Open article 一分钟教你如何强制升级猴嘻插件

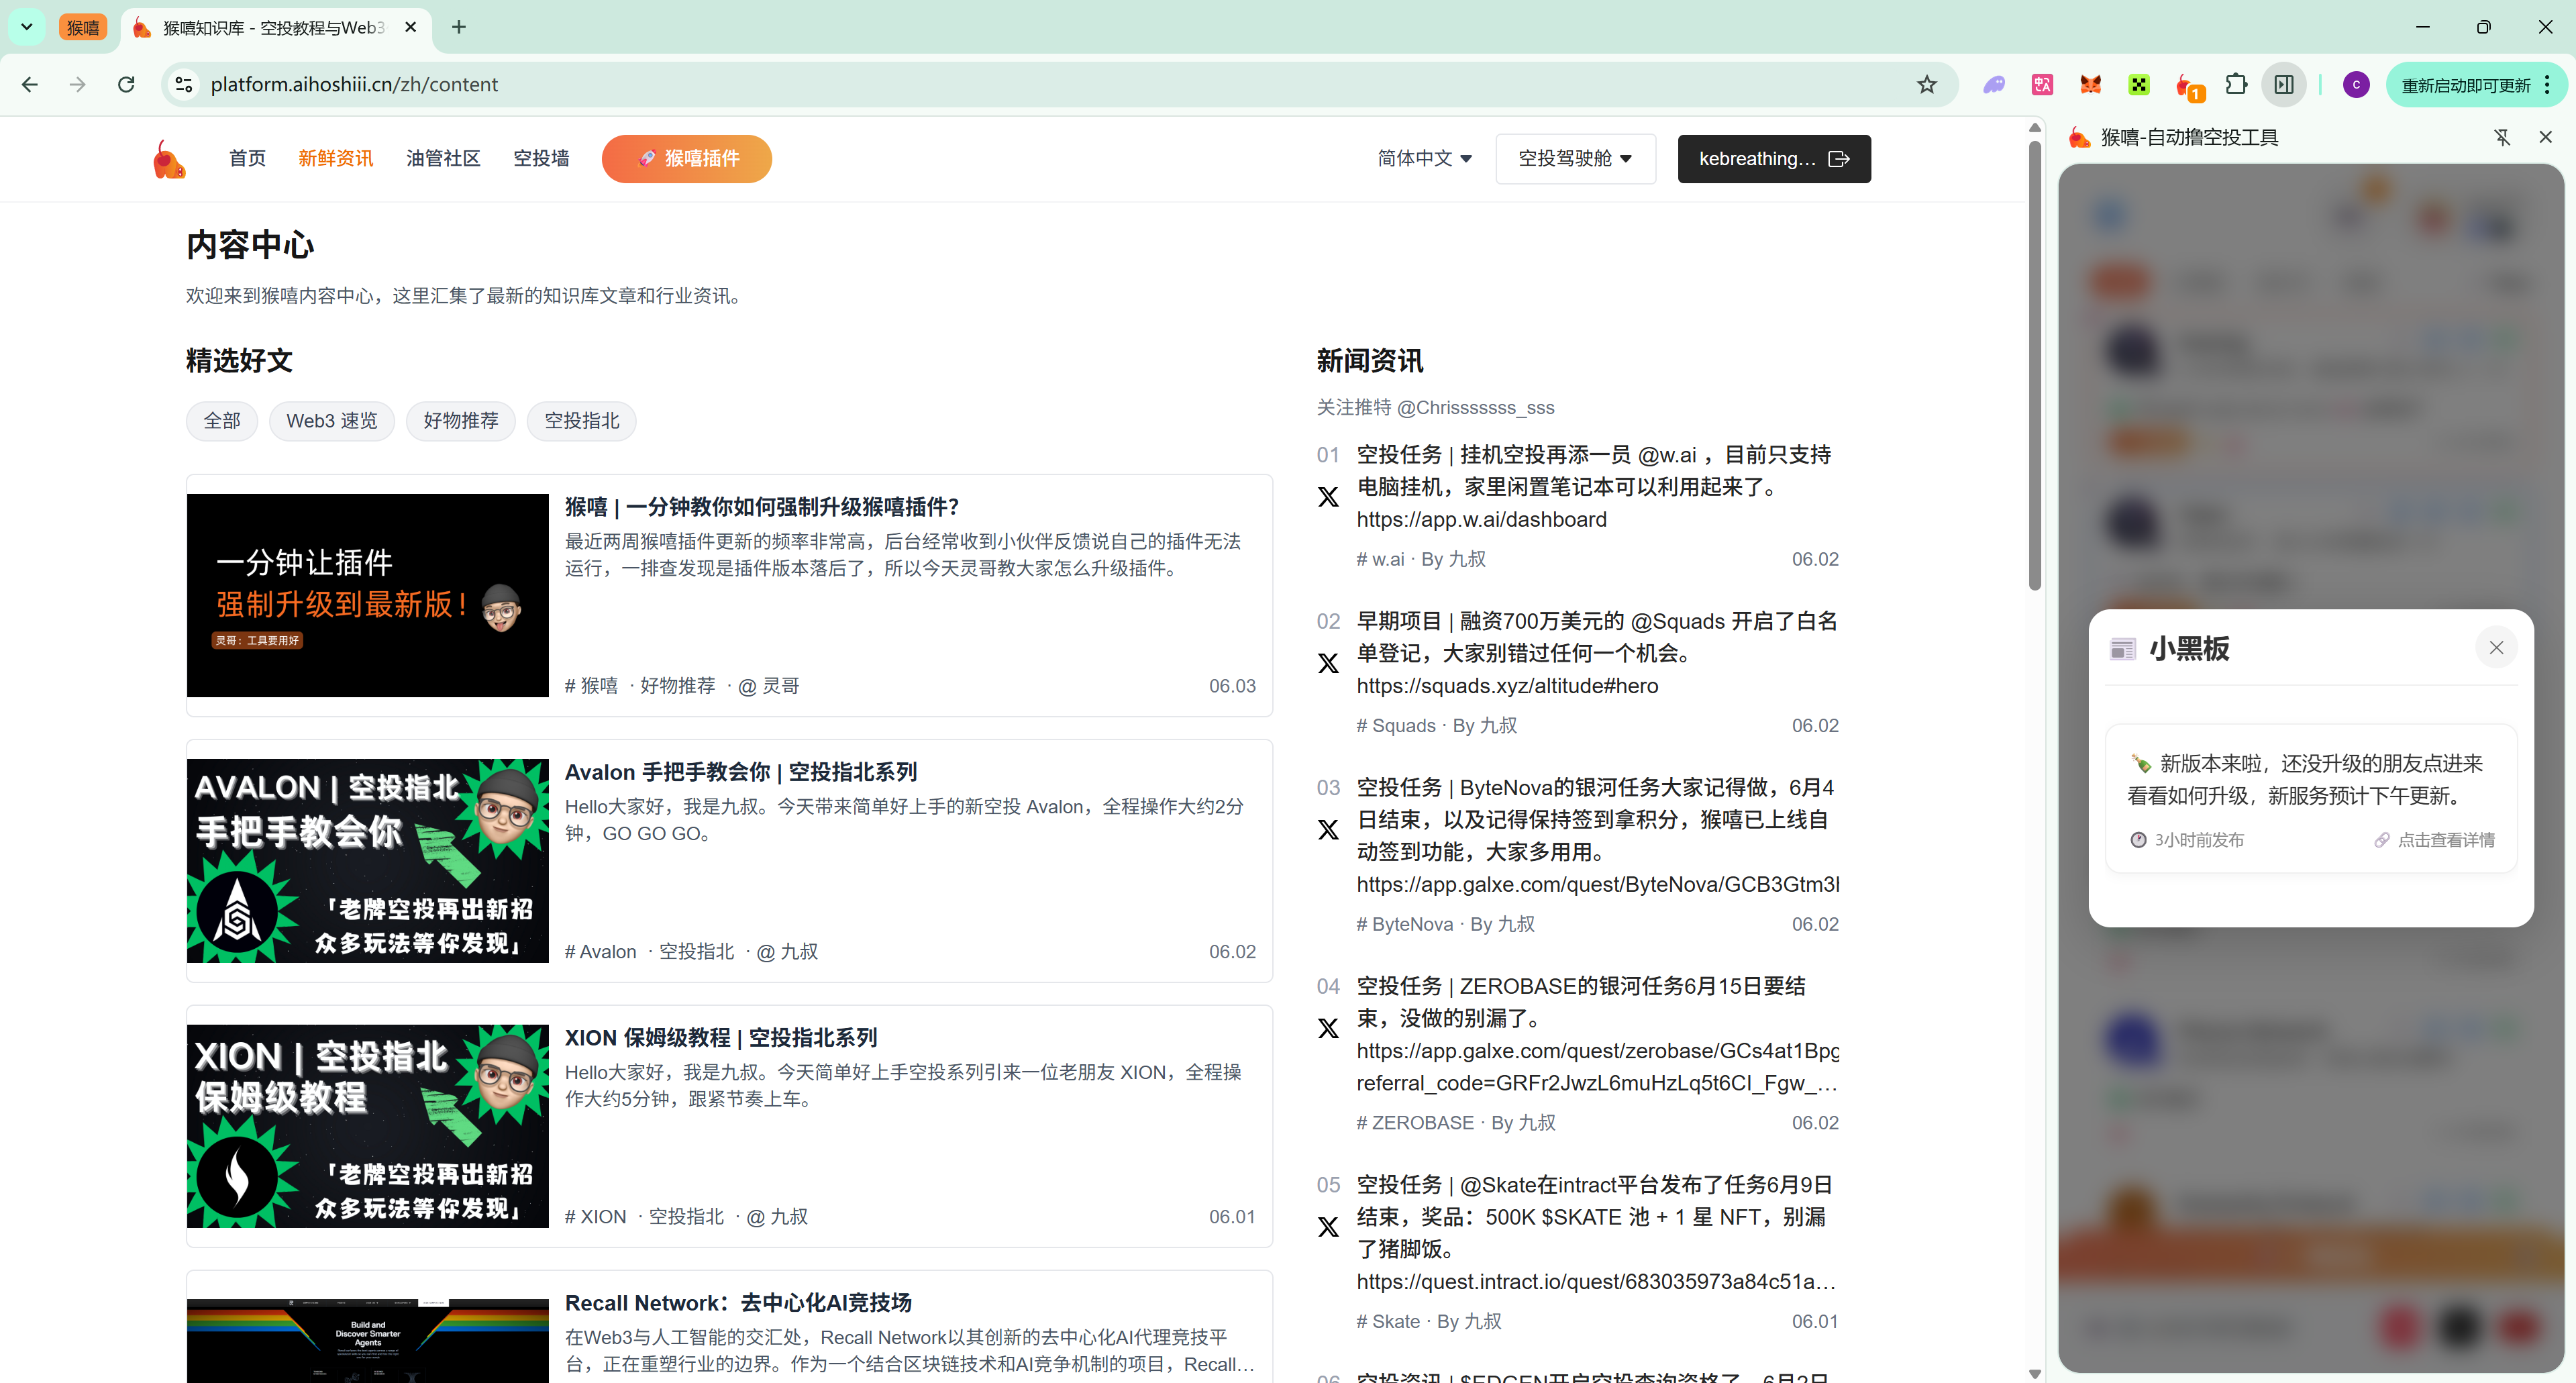point(762,507)
